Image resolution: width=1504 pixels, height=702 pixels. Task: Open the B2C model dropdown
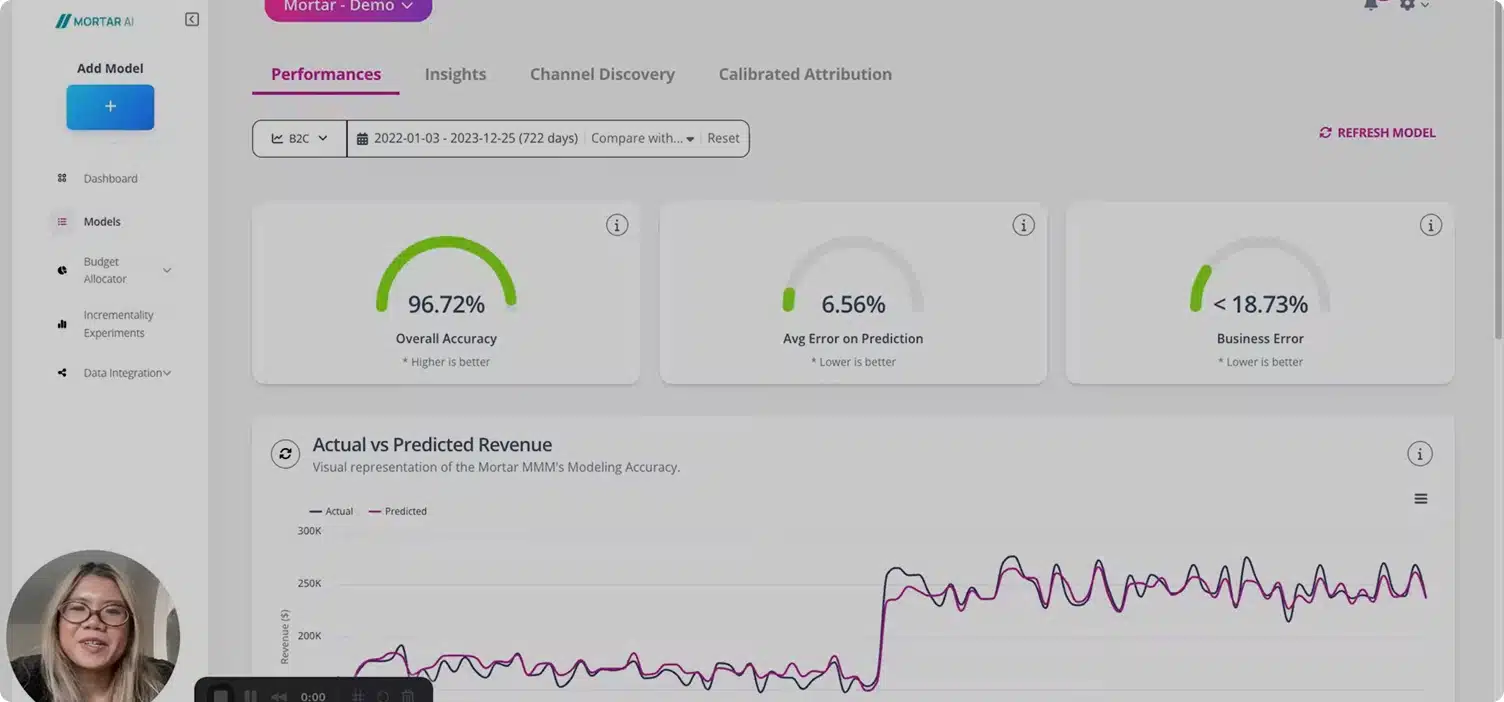[x=299, y=139]
